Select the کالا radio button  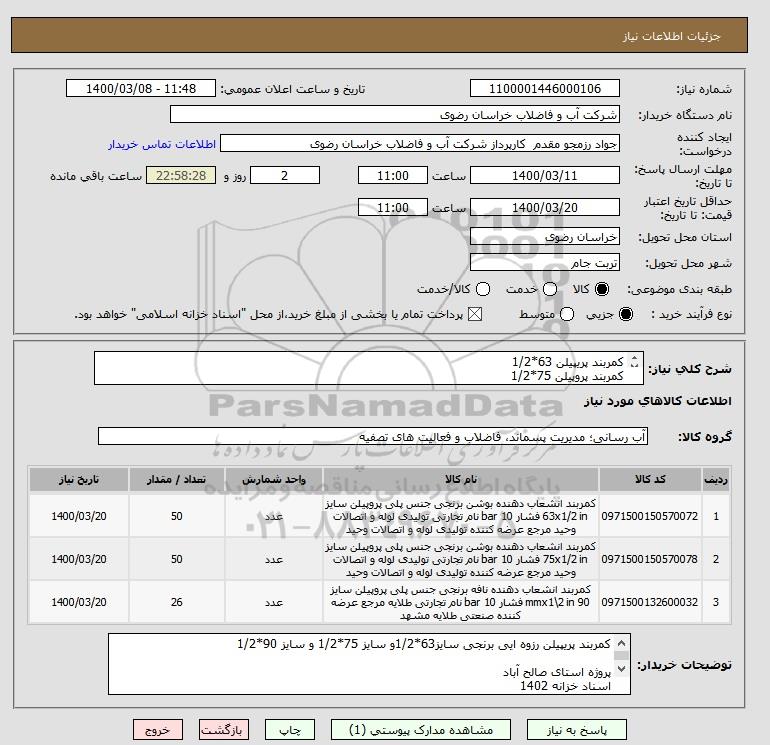tap(602, 289)
